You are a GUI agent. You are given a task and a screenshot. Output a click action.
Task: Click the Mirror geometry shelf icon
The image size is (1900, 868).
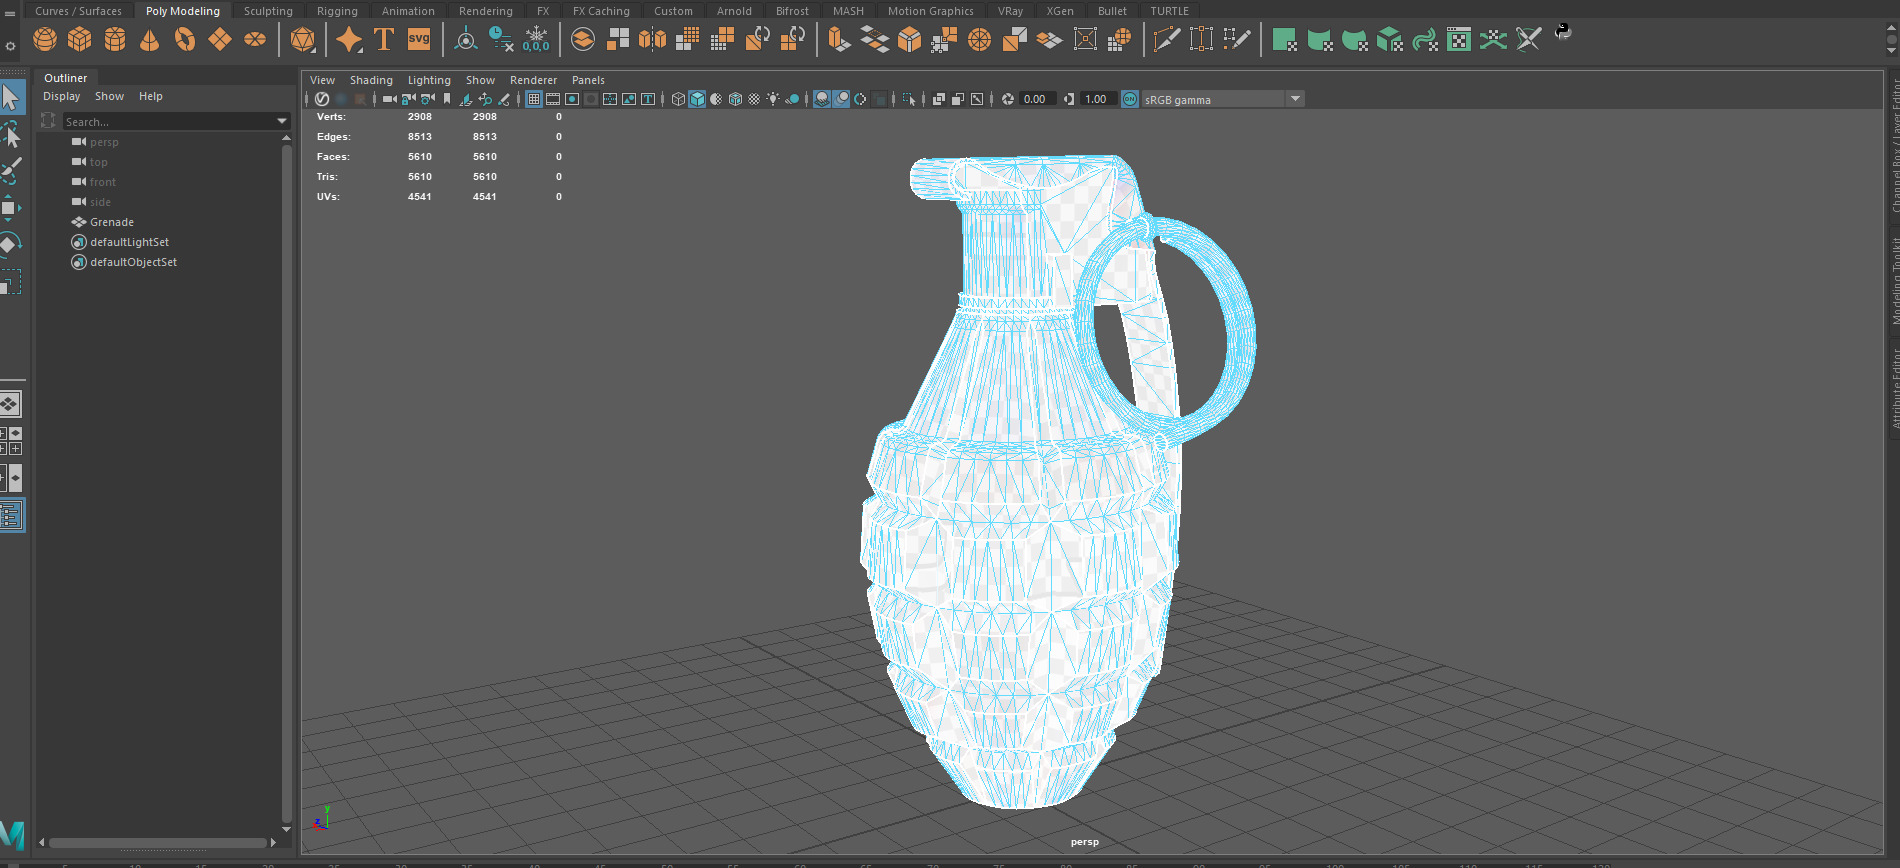(x=653, y=39)
